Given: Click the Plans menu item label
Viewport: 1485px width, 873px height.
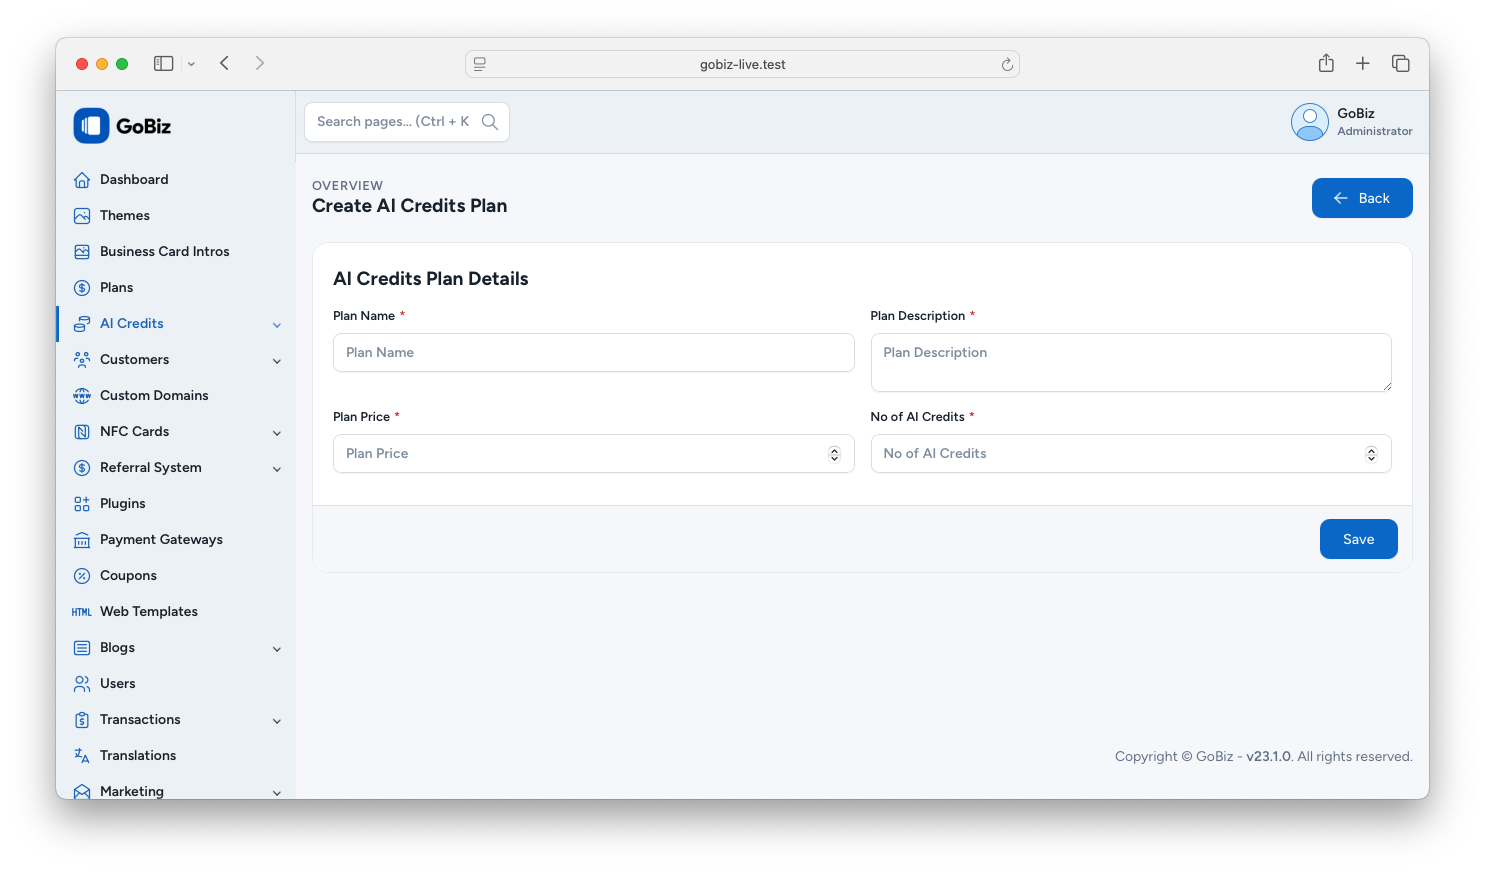Looking at the screenshot, I should point(117,288).
